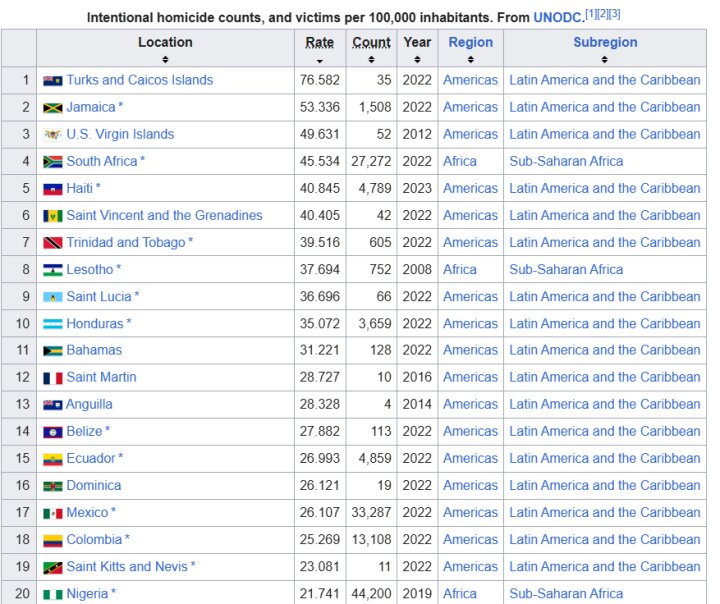Open the Trinidad and Tobago link

click(x=126, y=243)
